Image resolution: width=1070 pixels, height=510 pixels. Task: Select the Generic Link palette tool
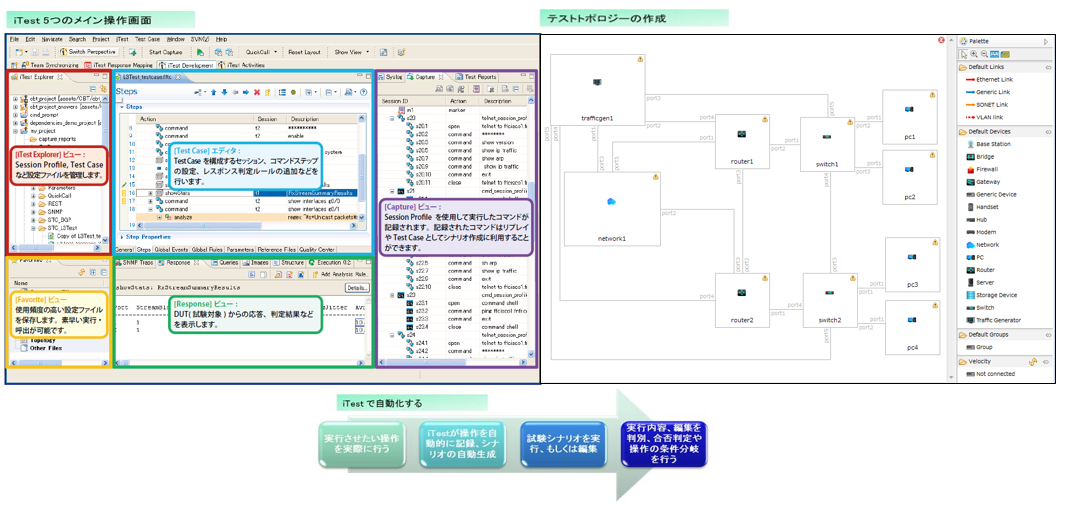(x=987, y=92)
